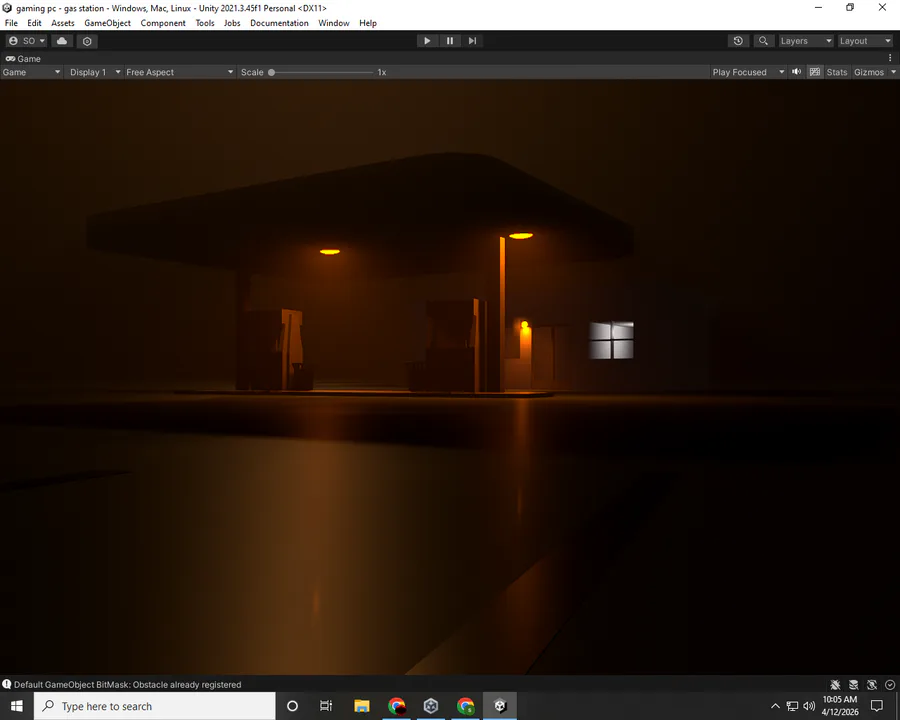Open the Tools menu
This screenshot has width=900, height=720.
(x=205, y=23)
